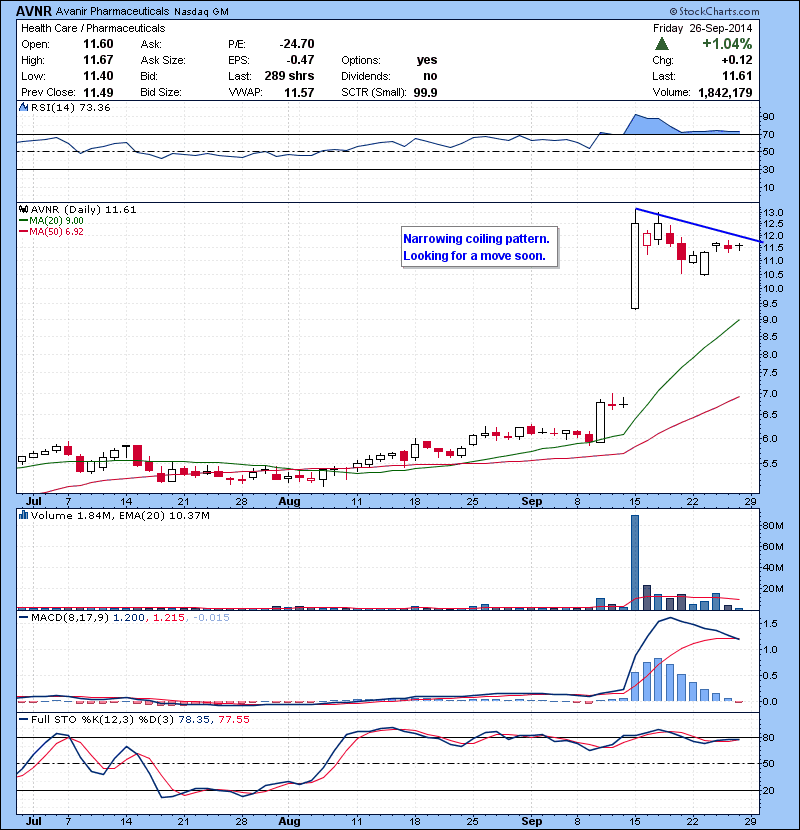
Task: Click the Narrowing coiling pattern annotation box
Action: [480, 247]
